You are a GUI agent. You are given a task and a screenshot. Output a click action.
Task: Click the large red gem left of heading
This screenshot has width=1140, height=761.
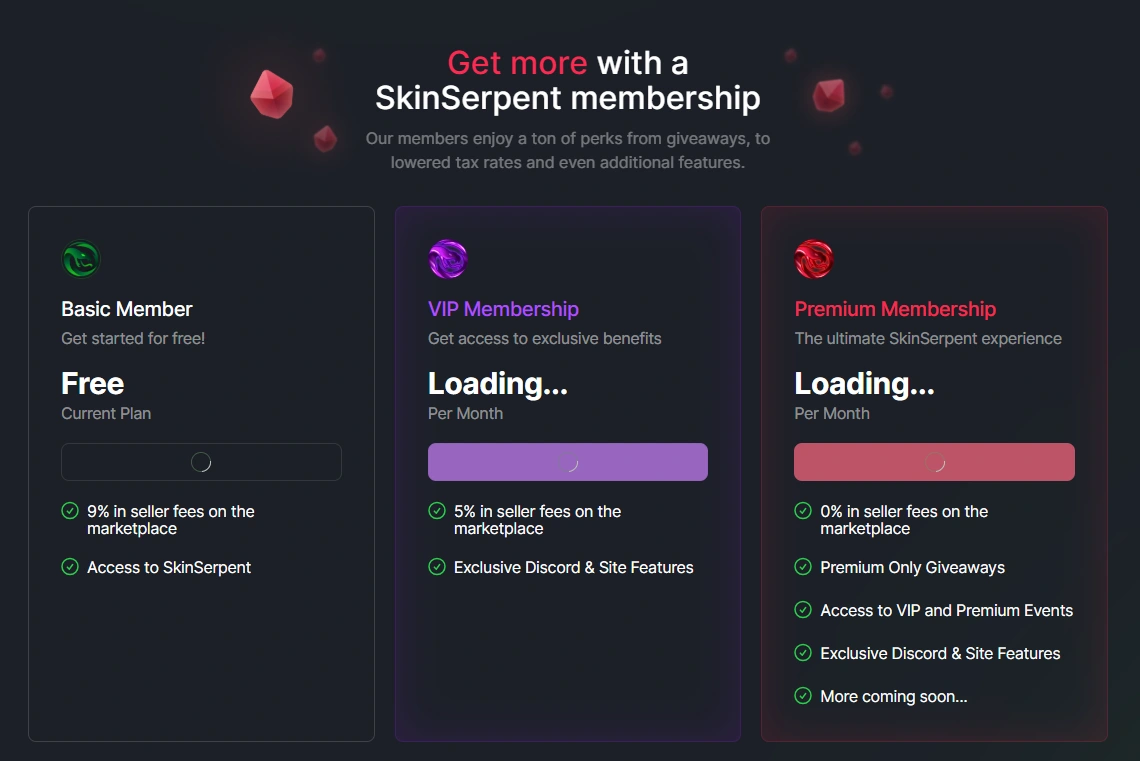tap(271, 94)
